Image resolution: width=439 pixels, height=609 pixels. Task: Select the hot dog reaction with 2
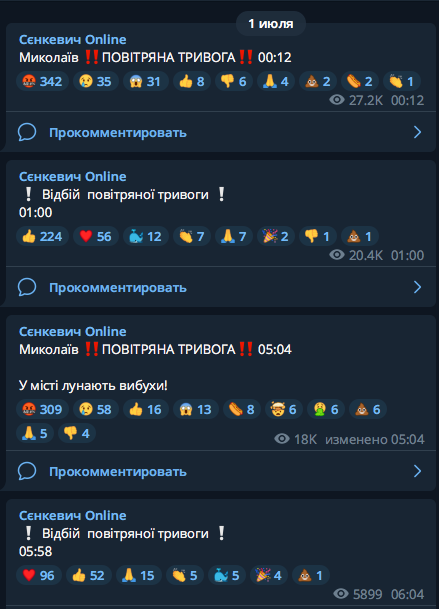pos(360,82)
